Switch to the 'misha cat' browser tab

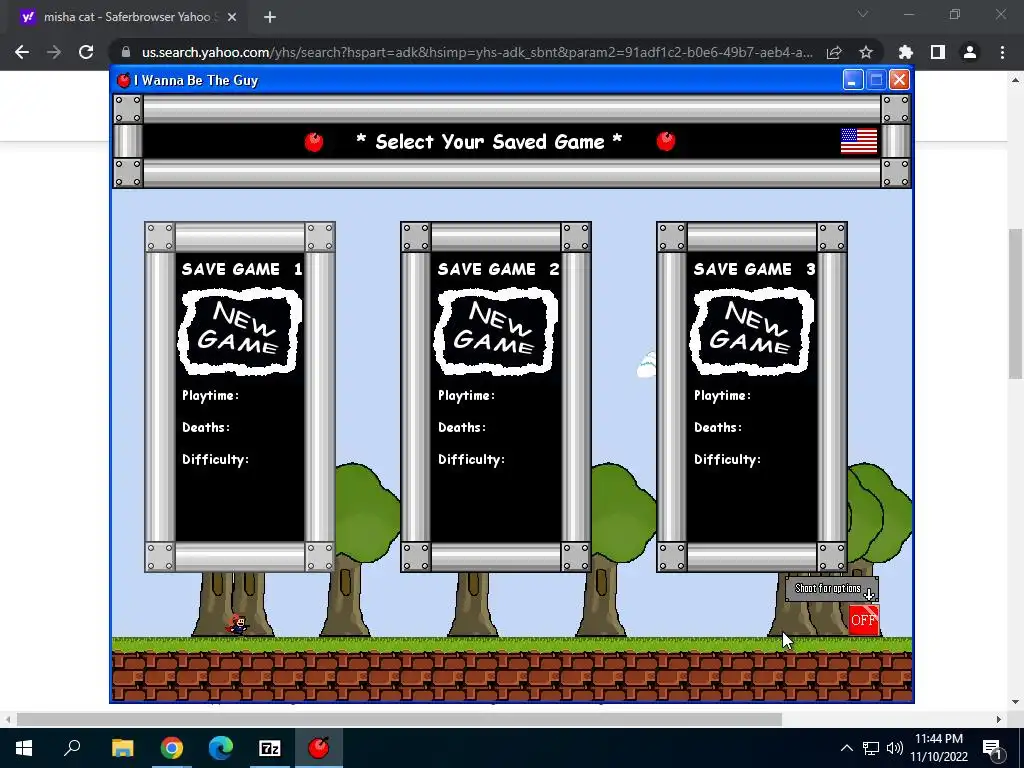(127, 17)
